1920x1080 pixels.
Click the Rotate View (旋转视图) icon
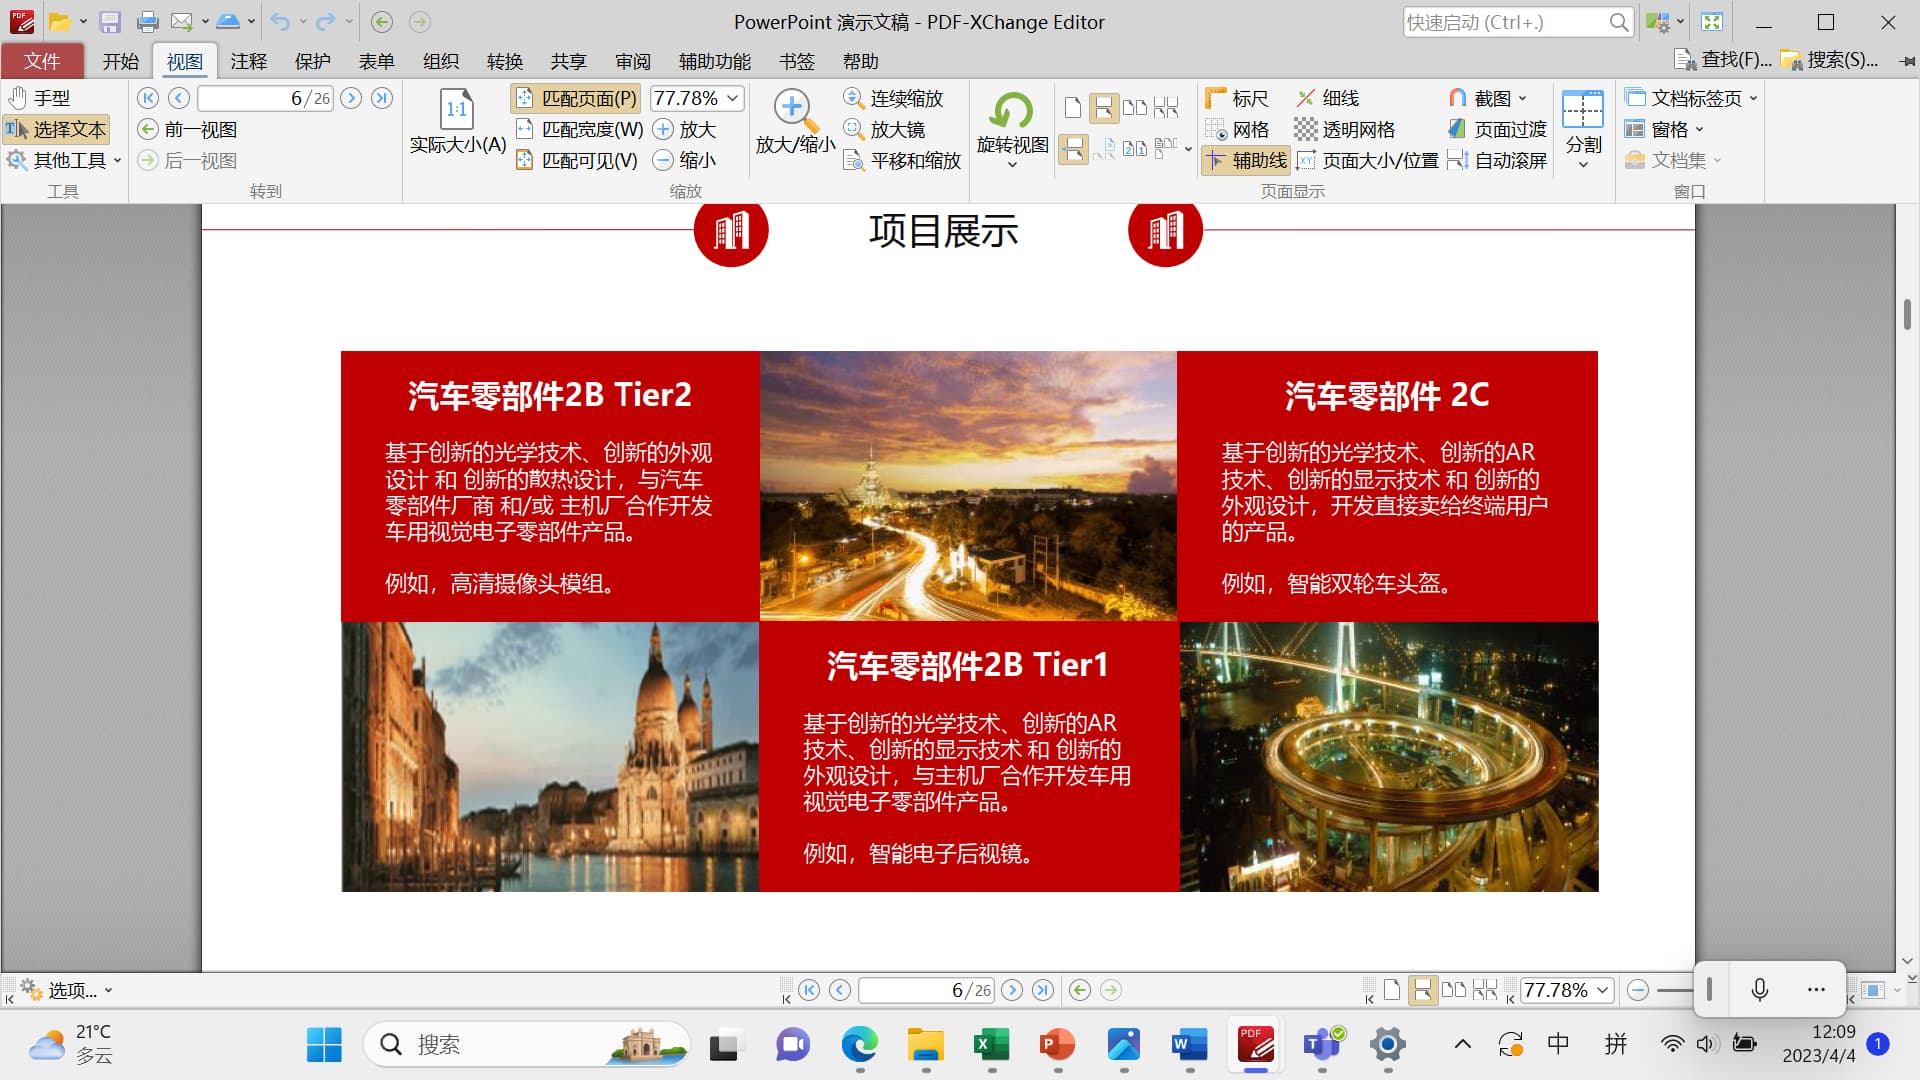pos(1012,111)
